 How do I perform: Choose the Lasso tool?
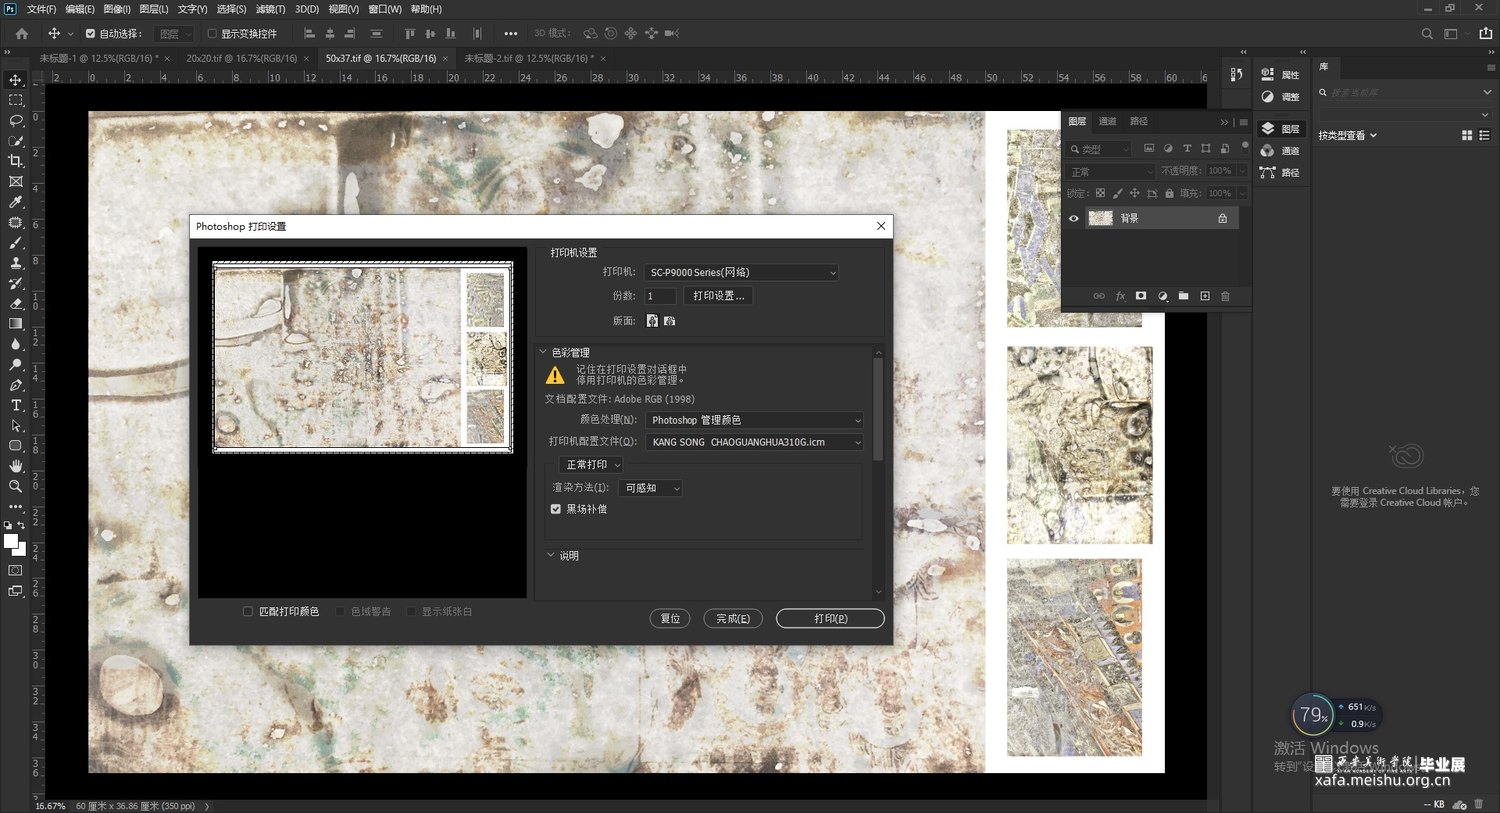(15, 120)
